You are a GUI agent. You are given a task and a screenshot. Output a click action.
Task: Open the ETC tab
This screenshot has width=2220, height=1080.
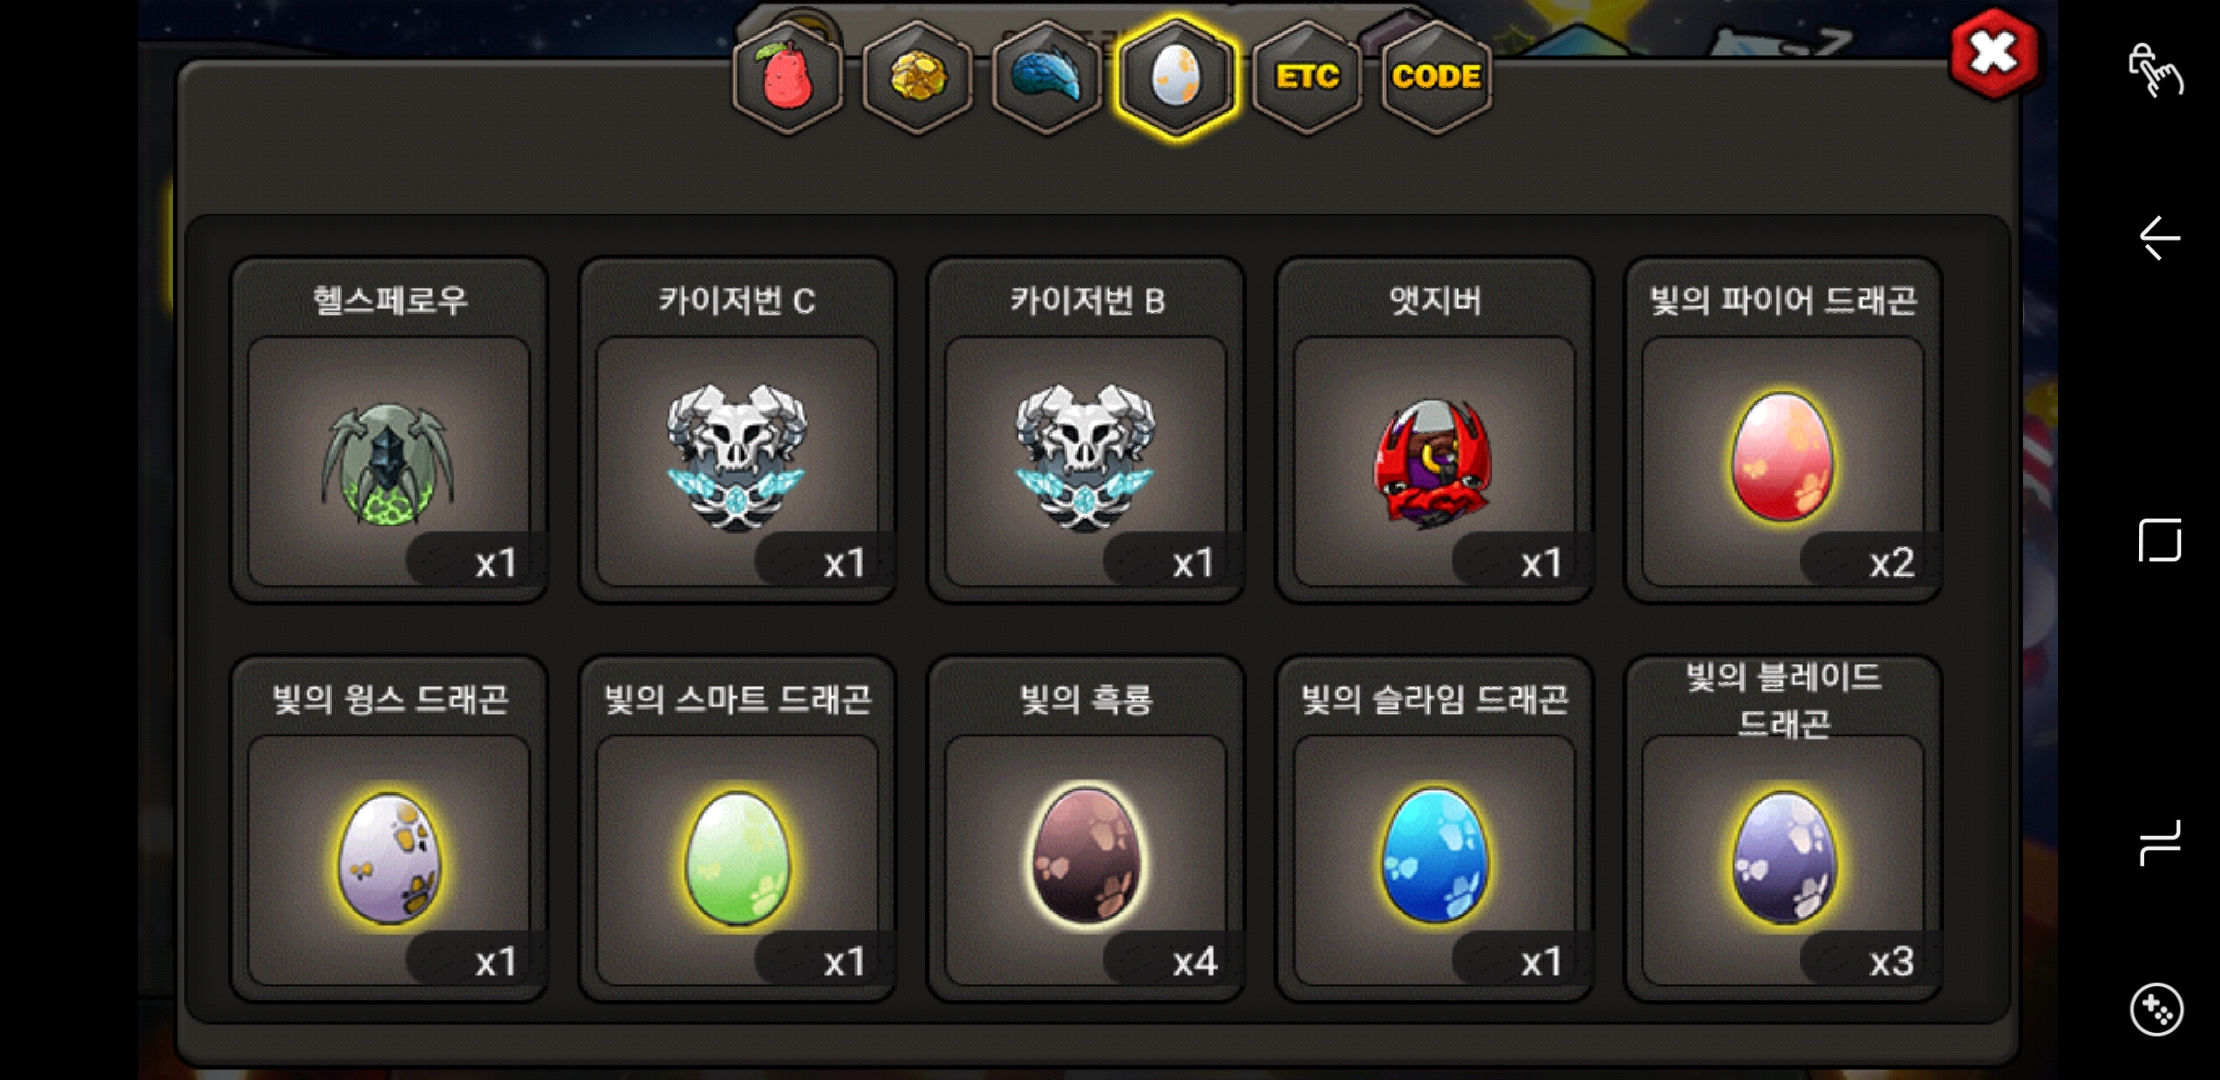1306,77
